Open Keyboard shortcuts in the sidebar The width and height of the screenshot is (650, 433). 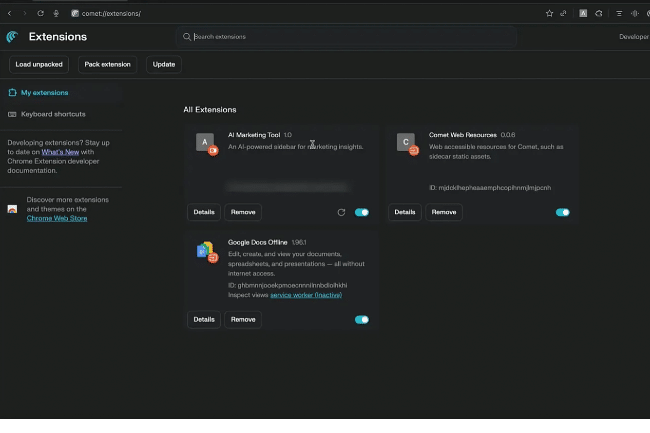coord(52,114)
